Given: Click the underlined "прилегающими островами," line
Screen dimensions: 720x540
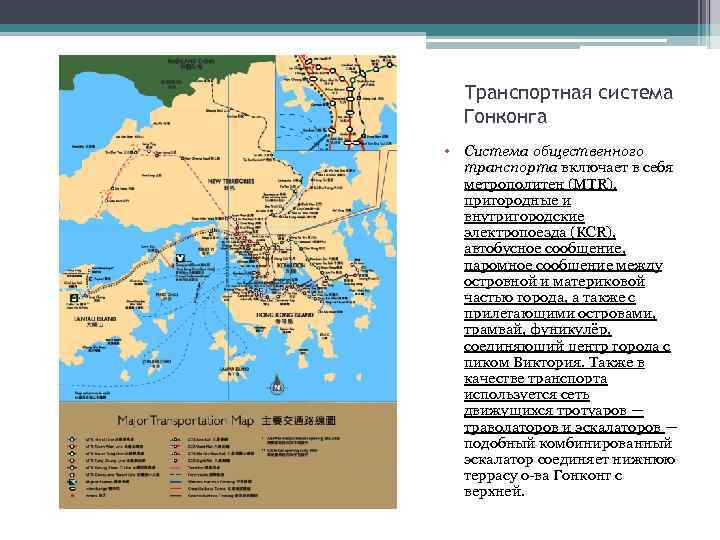Looking at the screenshot, I should pyautogui.click(x=560, y=313).
